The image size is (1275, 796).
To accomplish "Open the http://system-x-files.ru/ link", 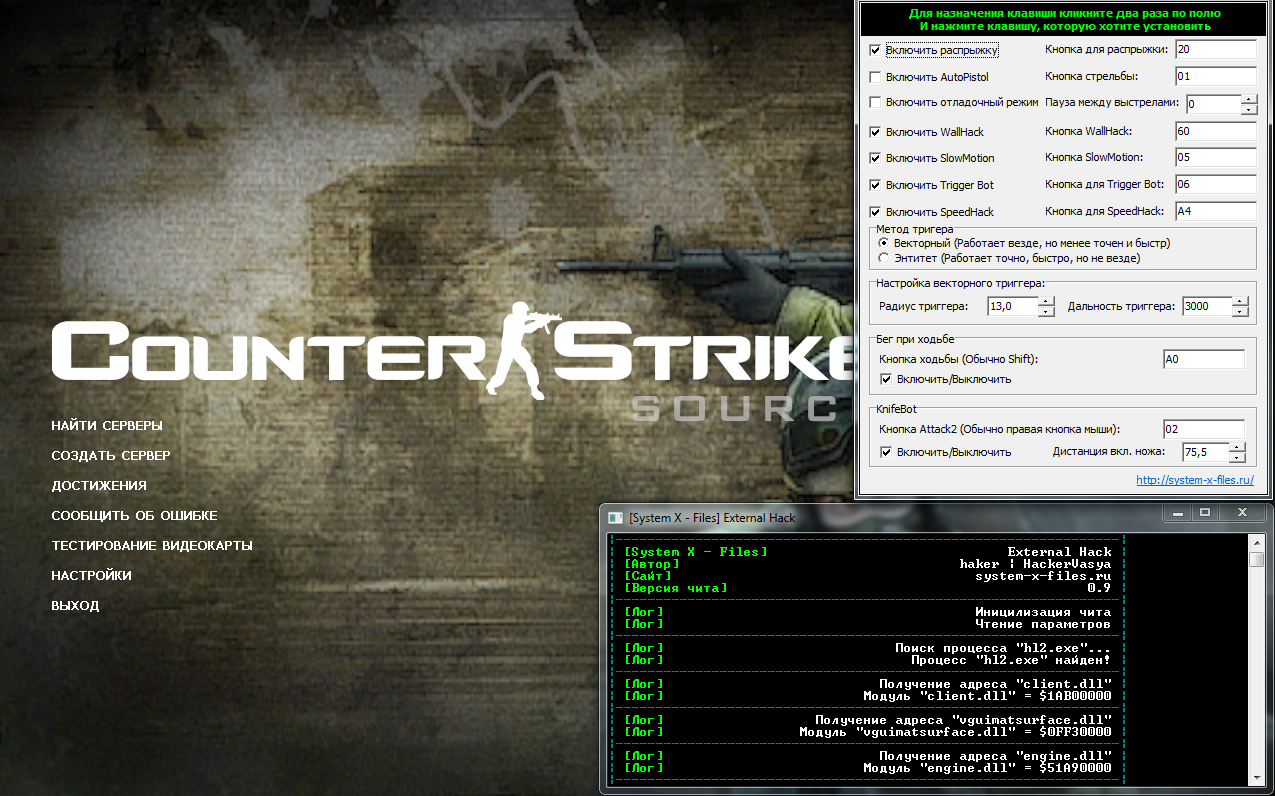I will (x=1195, y=480).
